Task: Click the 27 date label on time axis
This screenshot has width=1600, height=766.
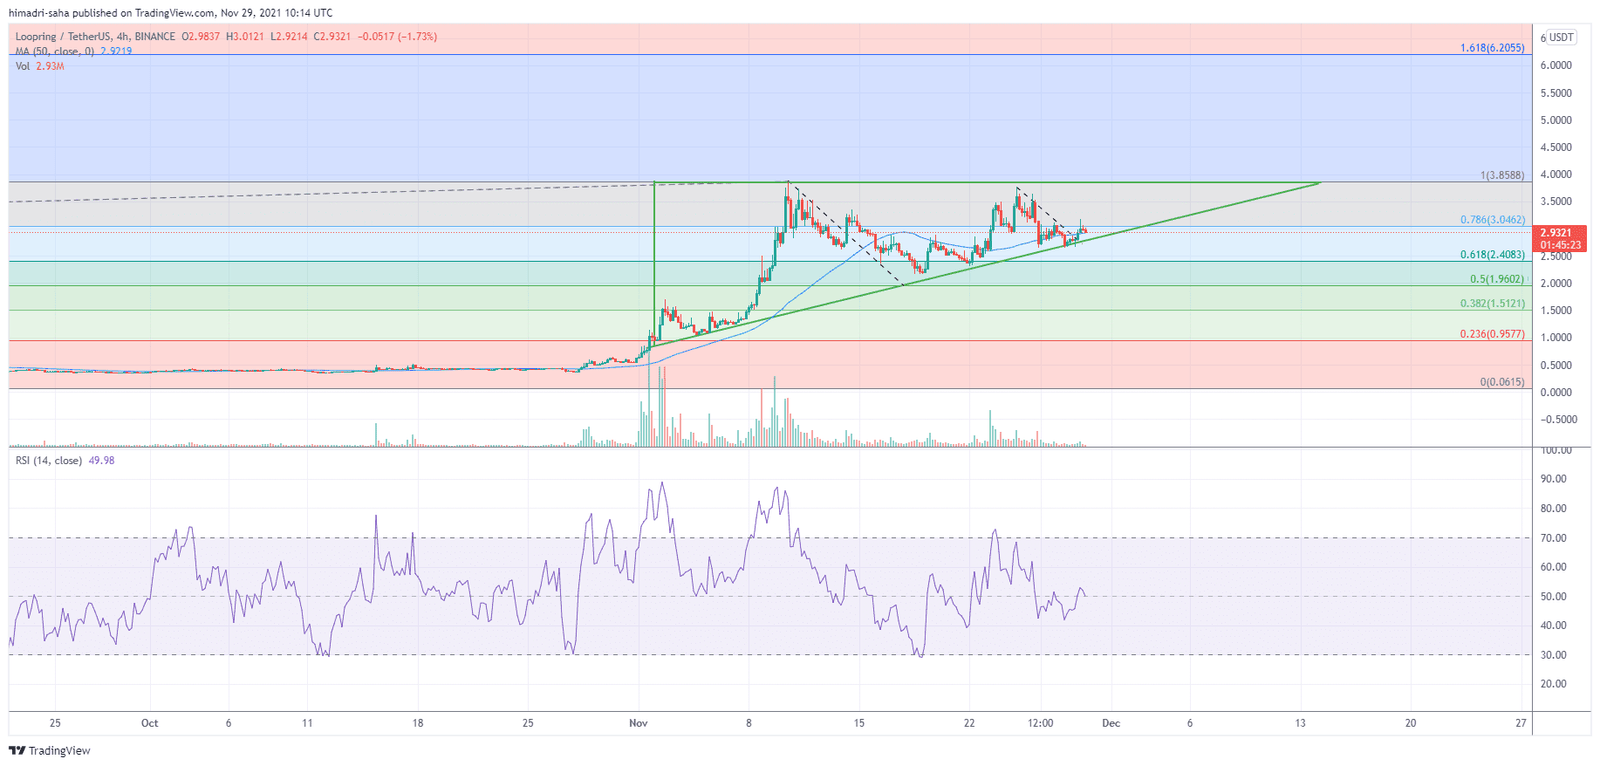Action: pyautogui.click(x=1521, y=723)
